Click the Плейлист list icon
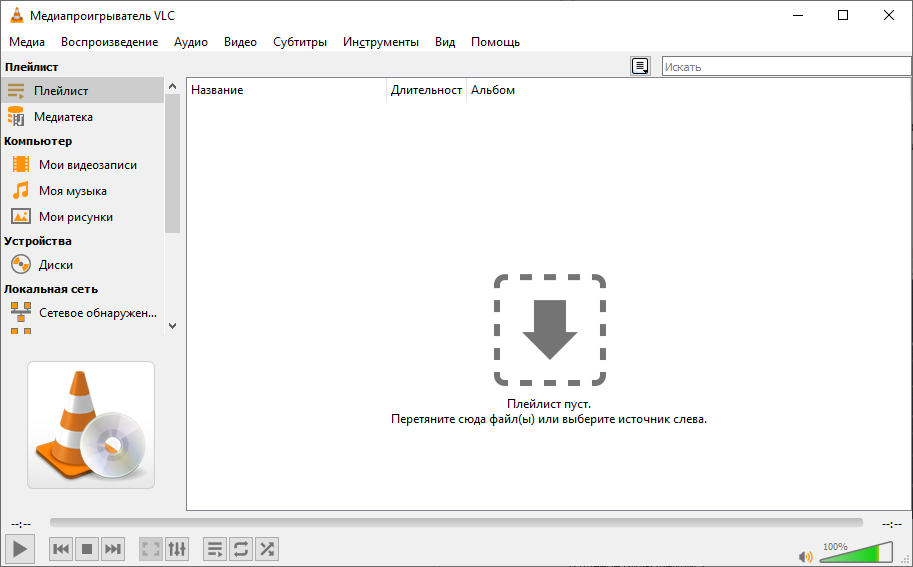The image size is (913, 567). [x=16, y=91]
